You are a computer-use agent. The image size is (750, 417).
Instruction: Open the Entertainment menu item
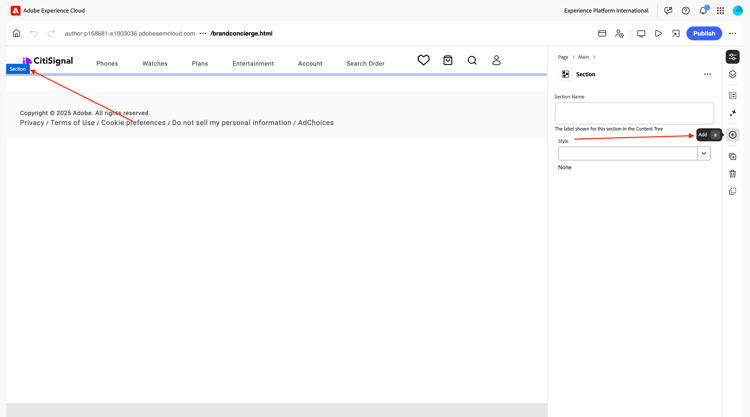(253, 63)
